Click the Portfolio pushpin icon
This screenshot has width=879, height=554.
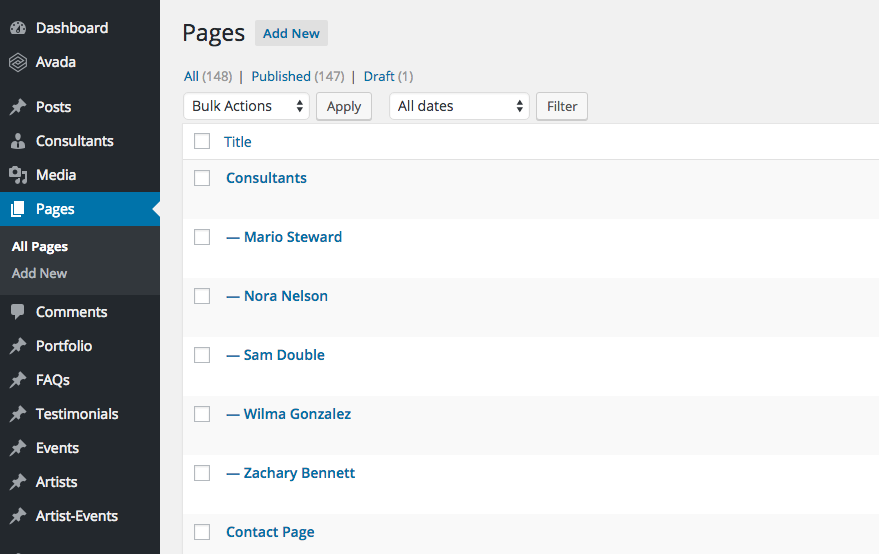18,346
